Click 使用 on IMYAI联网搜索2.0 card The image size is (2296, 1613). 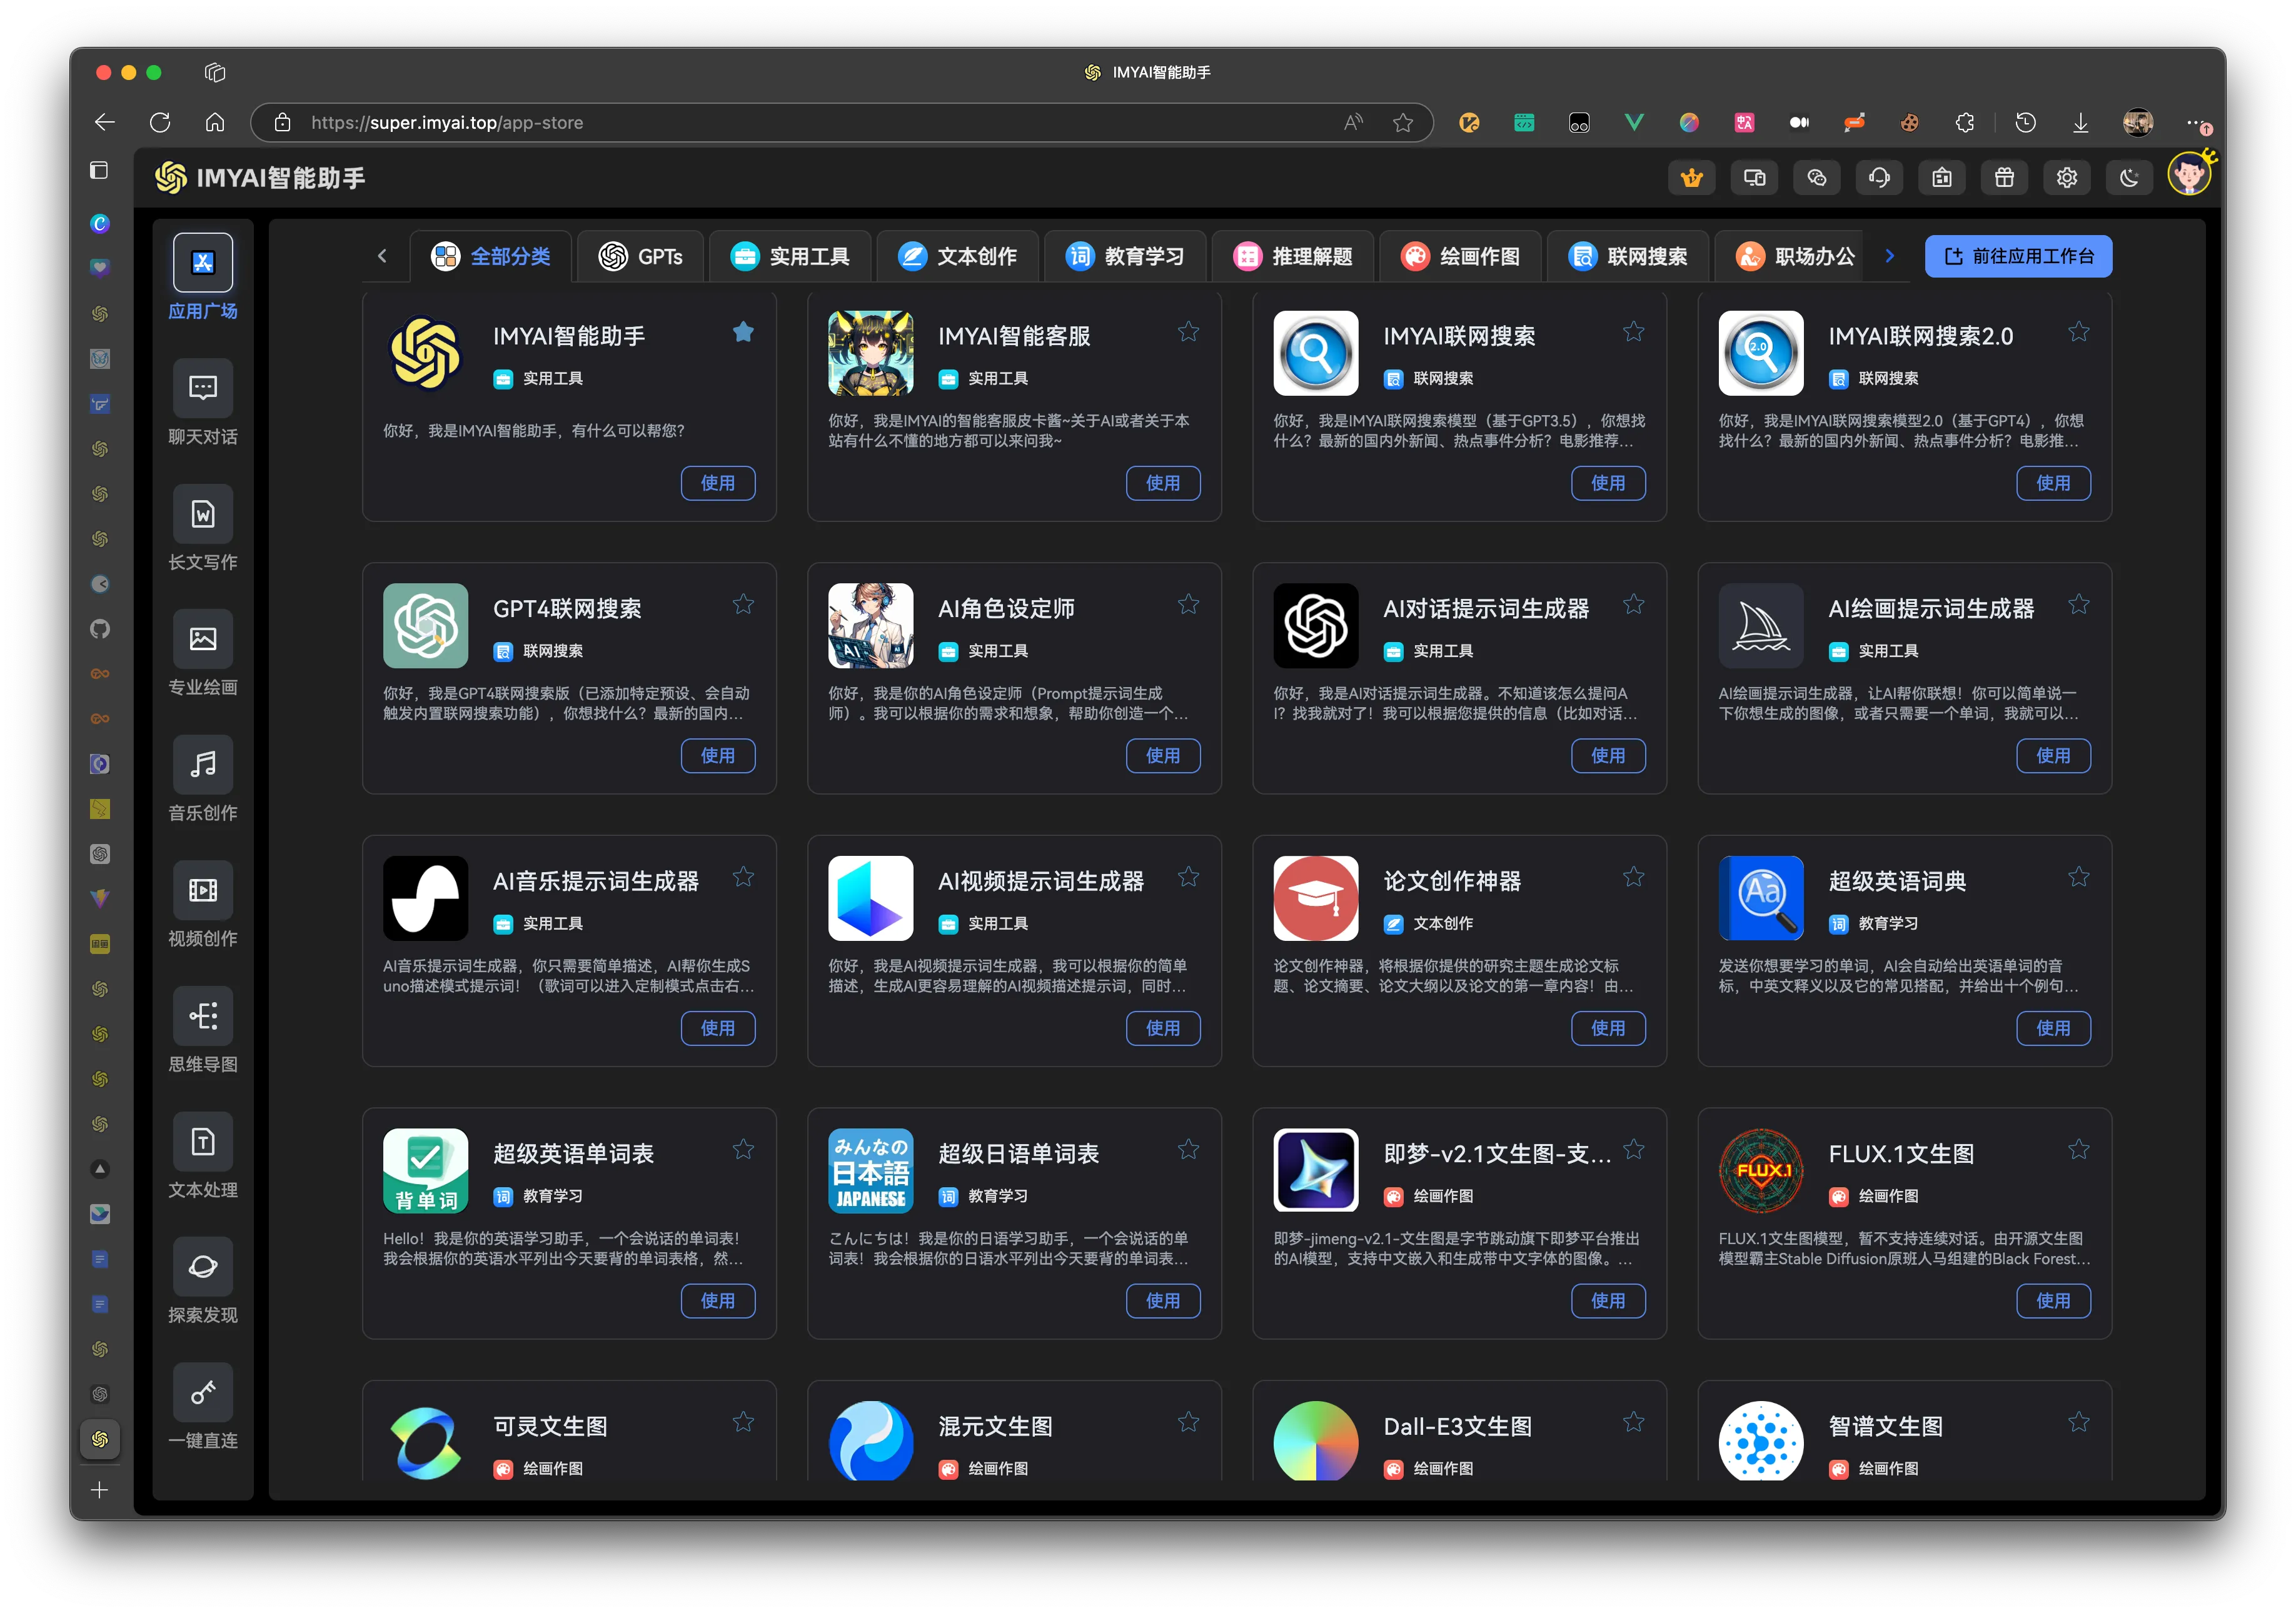[2053, 483]
